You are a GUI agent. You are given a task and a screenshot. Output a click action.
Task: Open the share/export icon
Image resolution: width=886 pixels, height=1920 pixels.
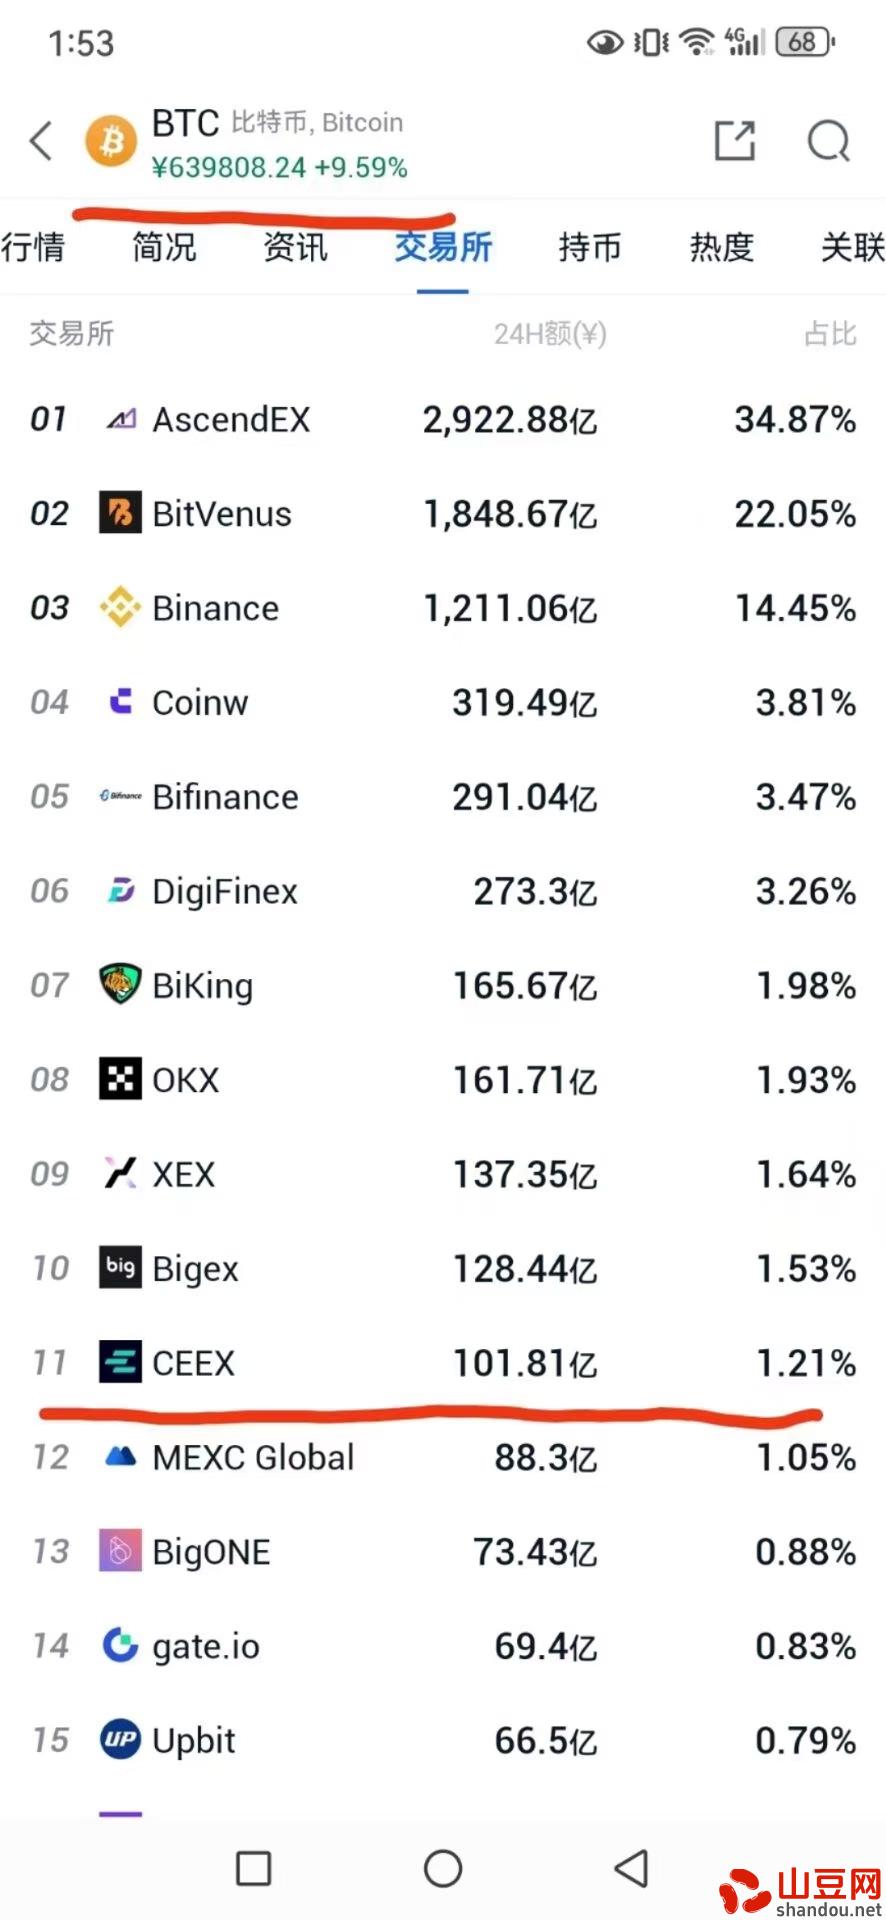coord(735,142)
